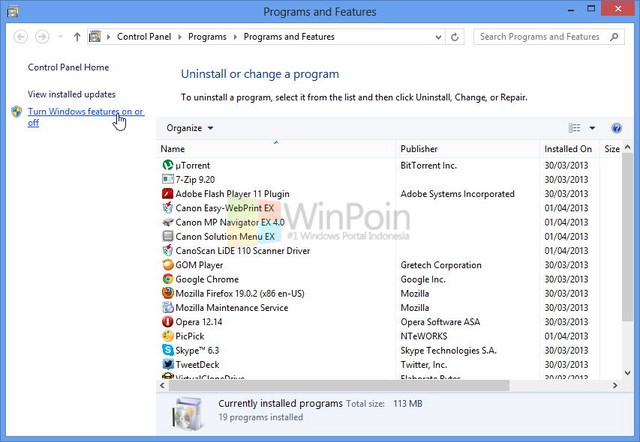640x442 pixels.
Task: Go up one level with Up arrow
Action: click(x=77, y=37)
